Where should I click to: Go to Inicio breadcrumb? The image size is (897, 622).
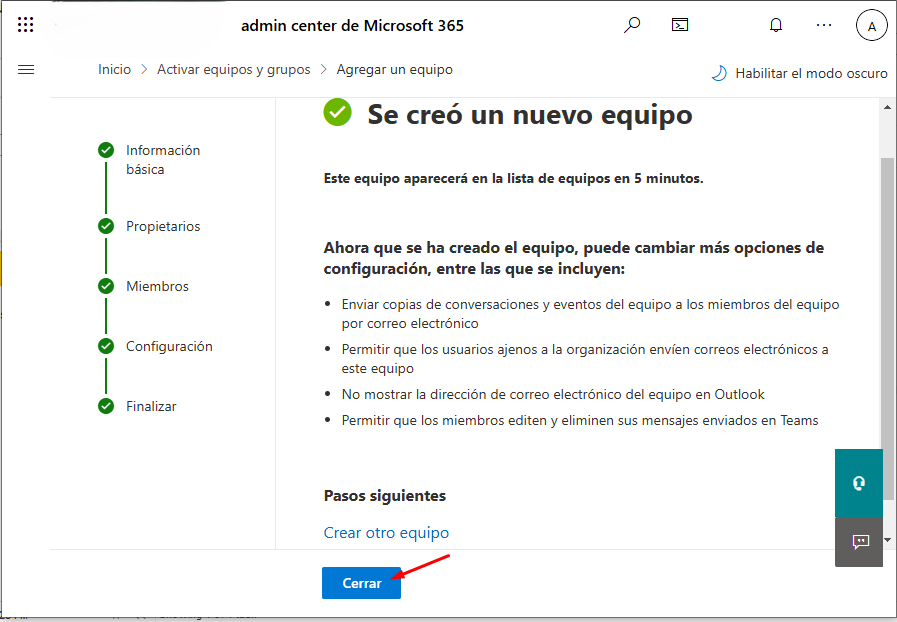pos(114,69)
